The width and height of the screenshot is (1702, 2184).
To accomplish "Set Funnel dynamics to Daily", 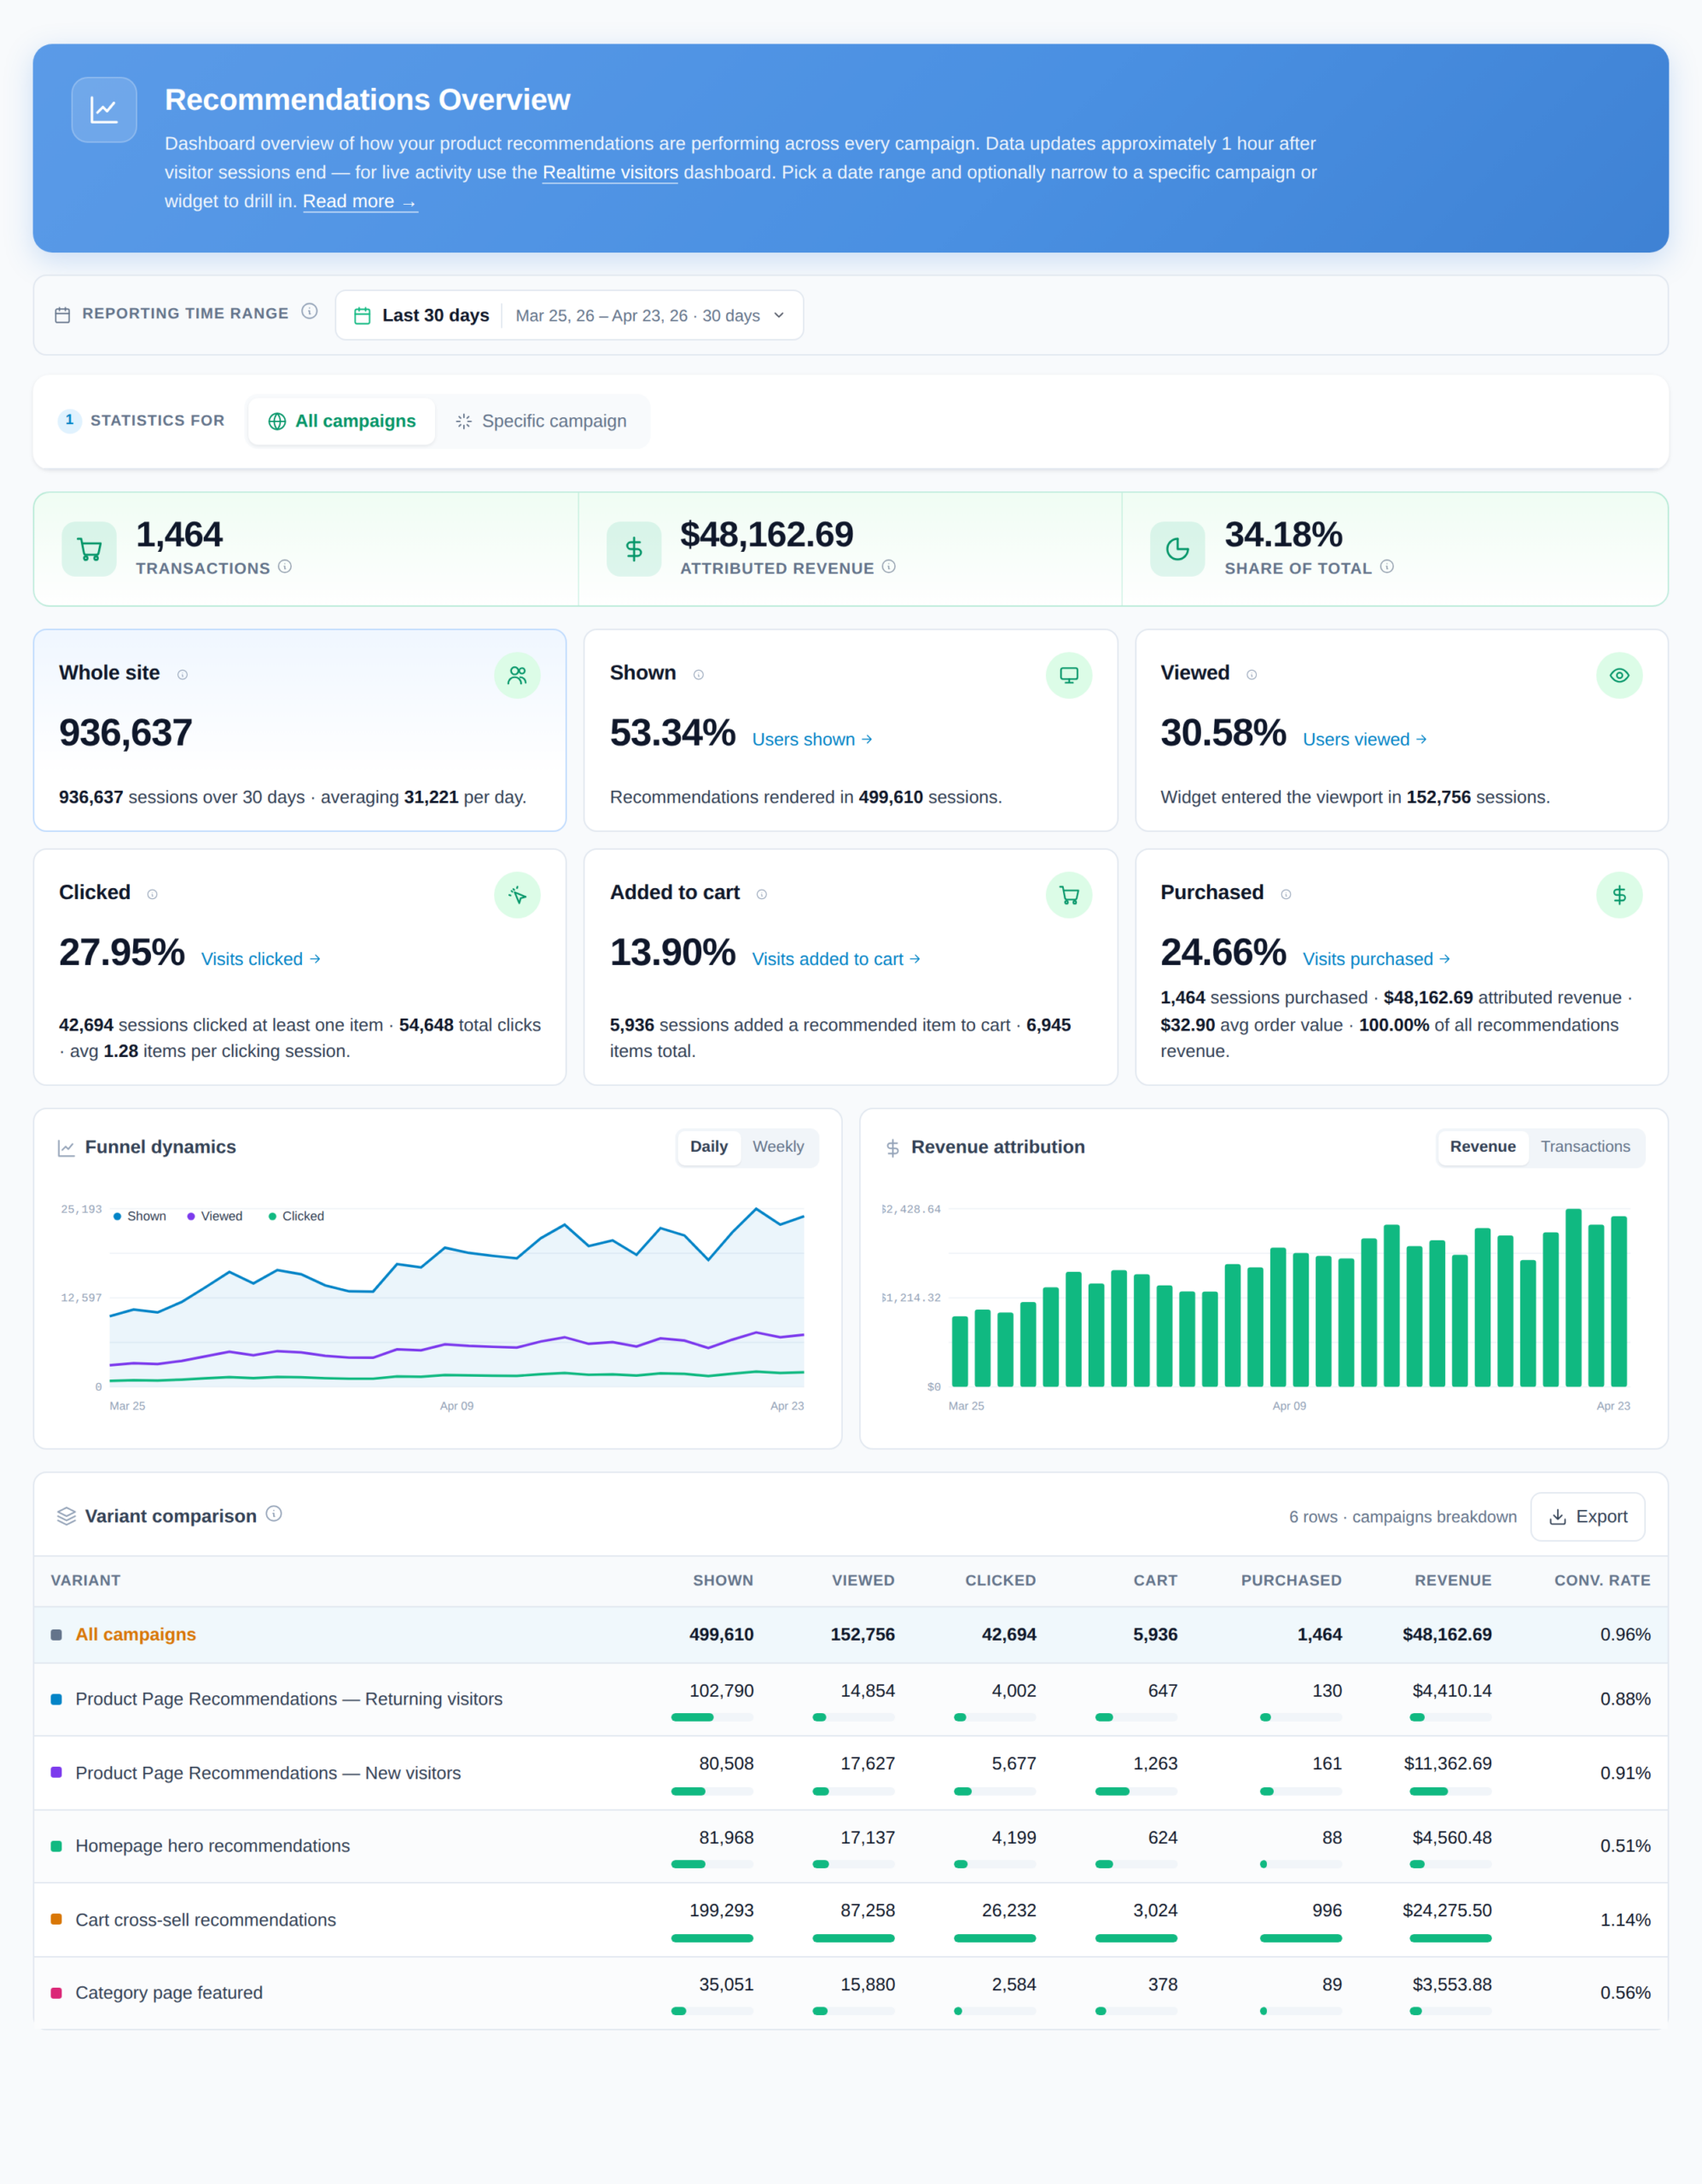I will tap(709, 1147).
